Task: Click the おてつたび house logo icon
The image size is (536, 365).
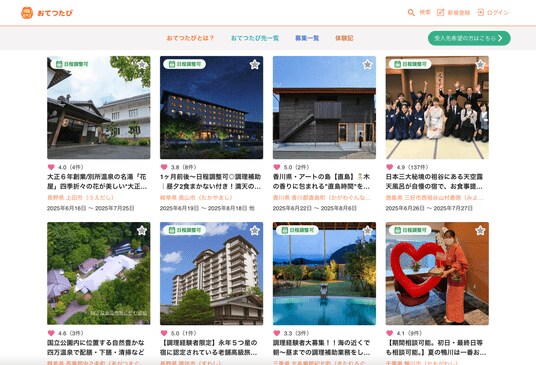Action: (x=27, y=13)
